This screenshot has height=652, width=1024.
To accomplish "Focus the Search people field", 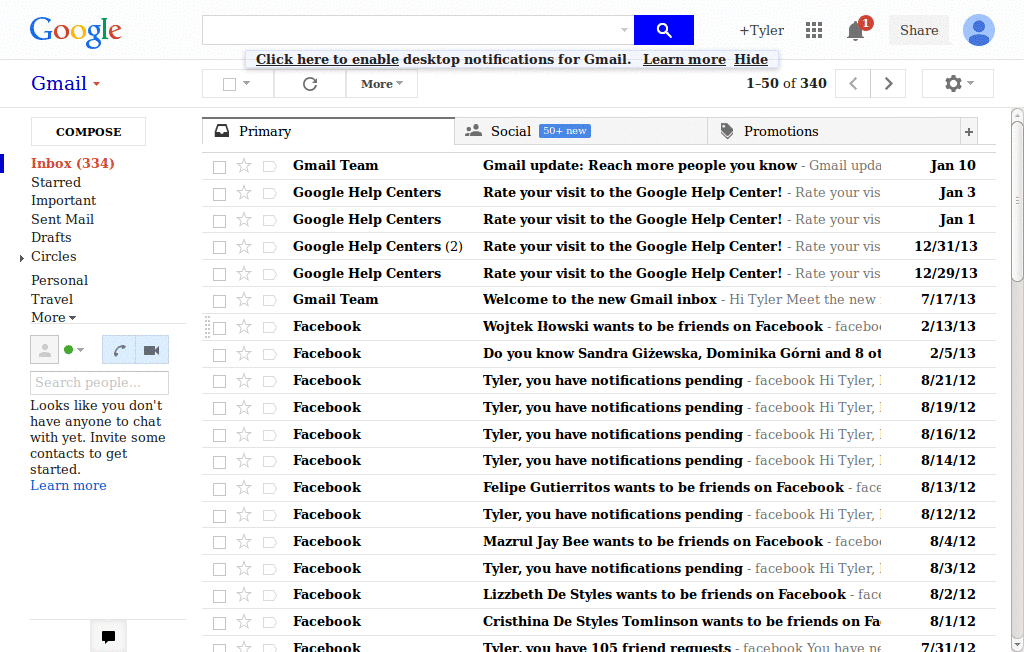I will (x=99, y=383).
